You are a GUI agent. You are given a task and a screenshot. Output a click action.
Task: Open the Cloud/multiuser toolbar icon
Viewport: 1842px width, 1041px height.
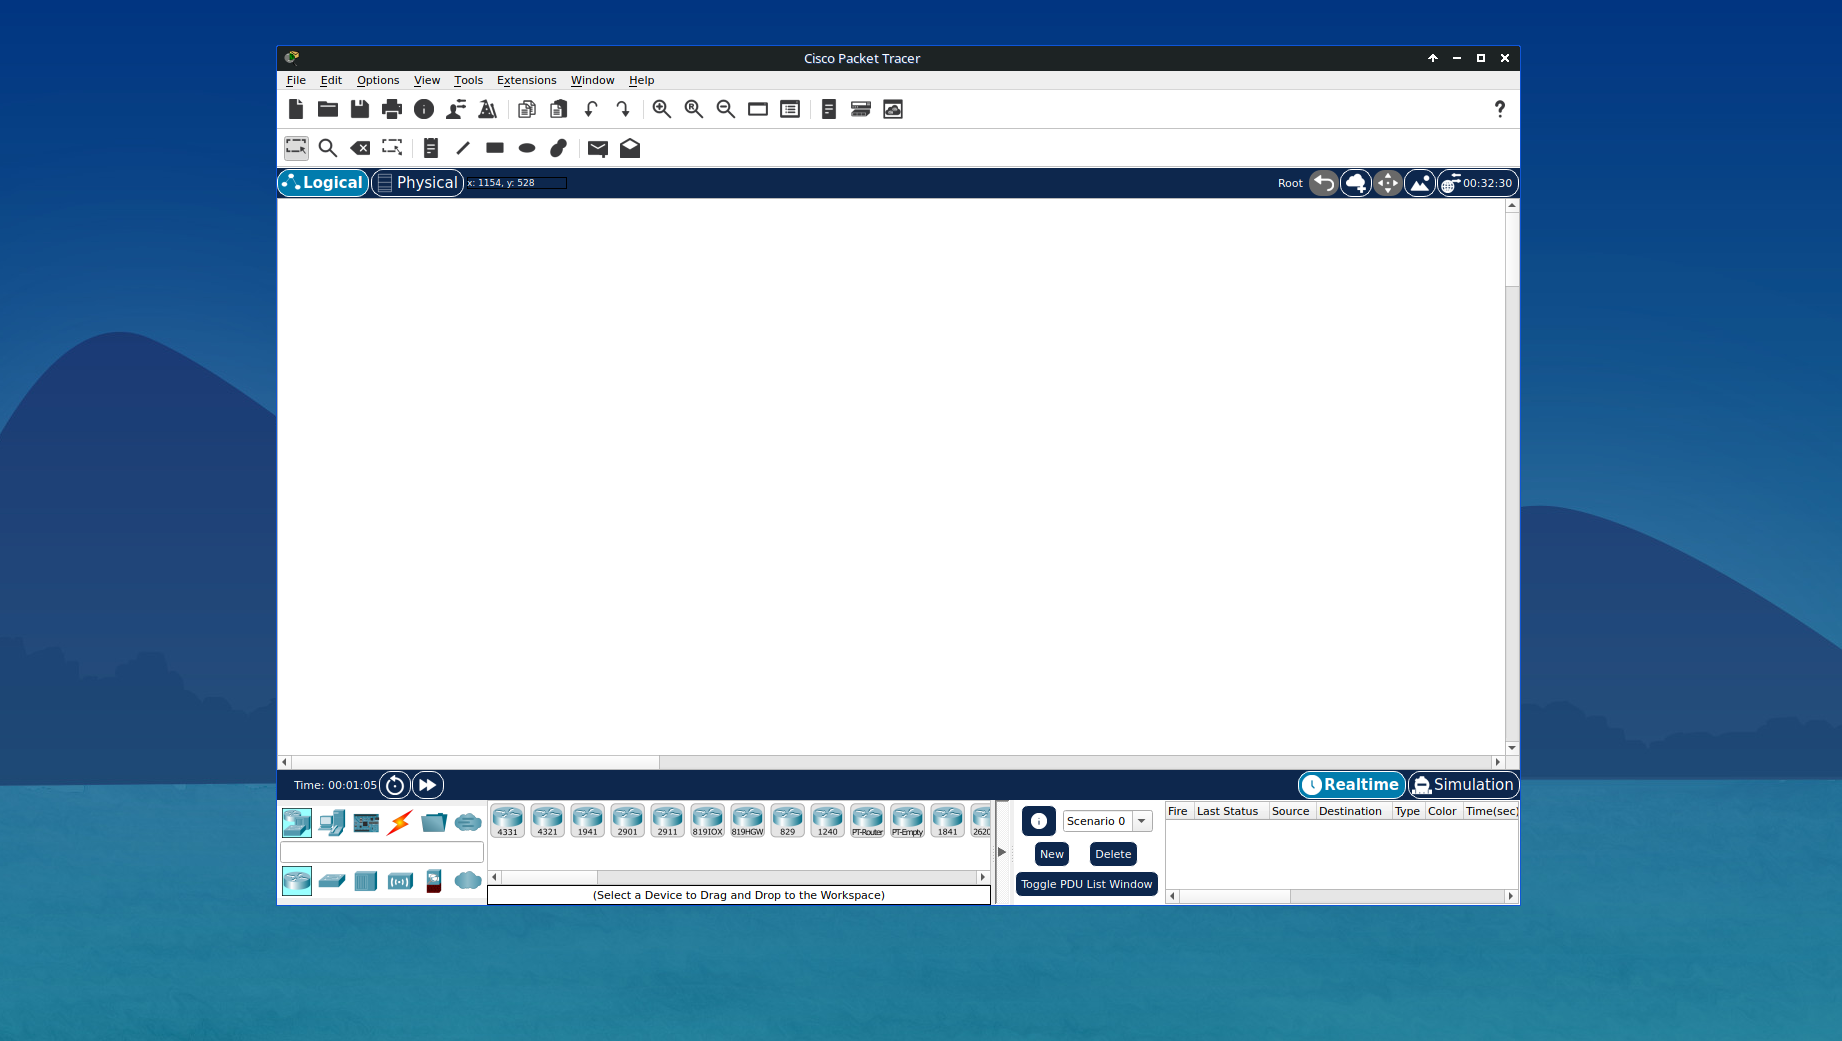tap(893, 109)
